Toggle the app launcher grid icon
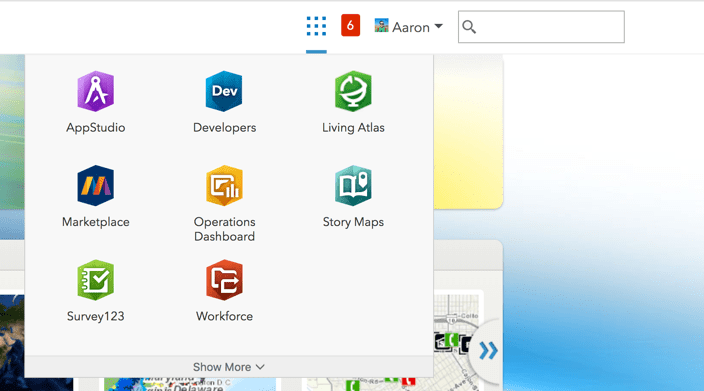This screenshot has height=391, width=704. 316,26
